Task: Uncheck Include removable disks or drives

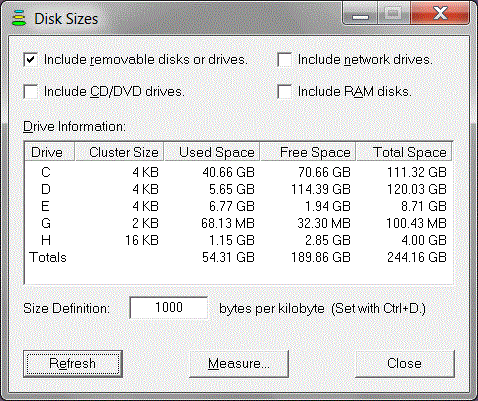Action: pyautogui.click(x=31, y=60)
